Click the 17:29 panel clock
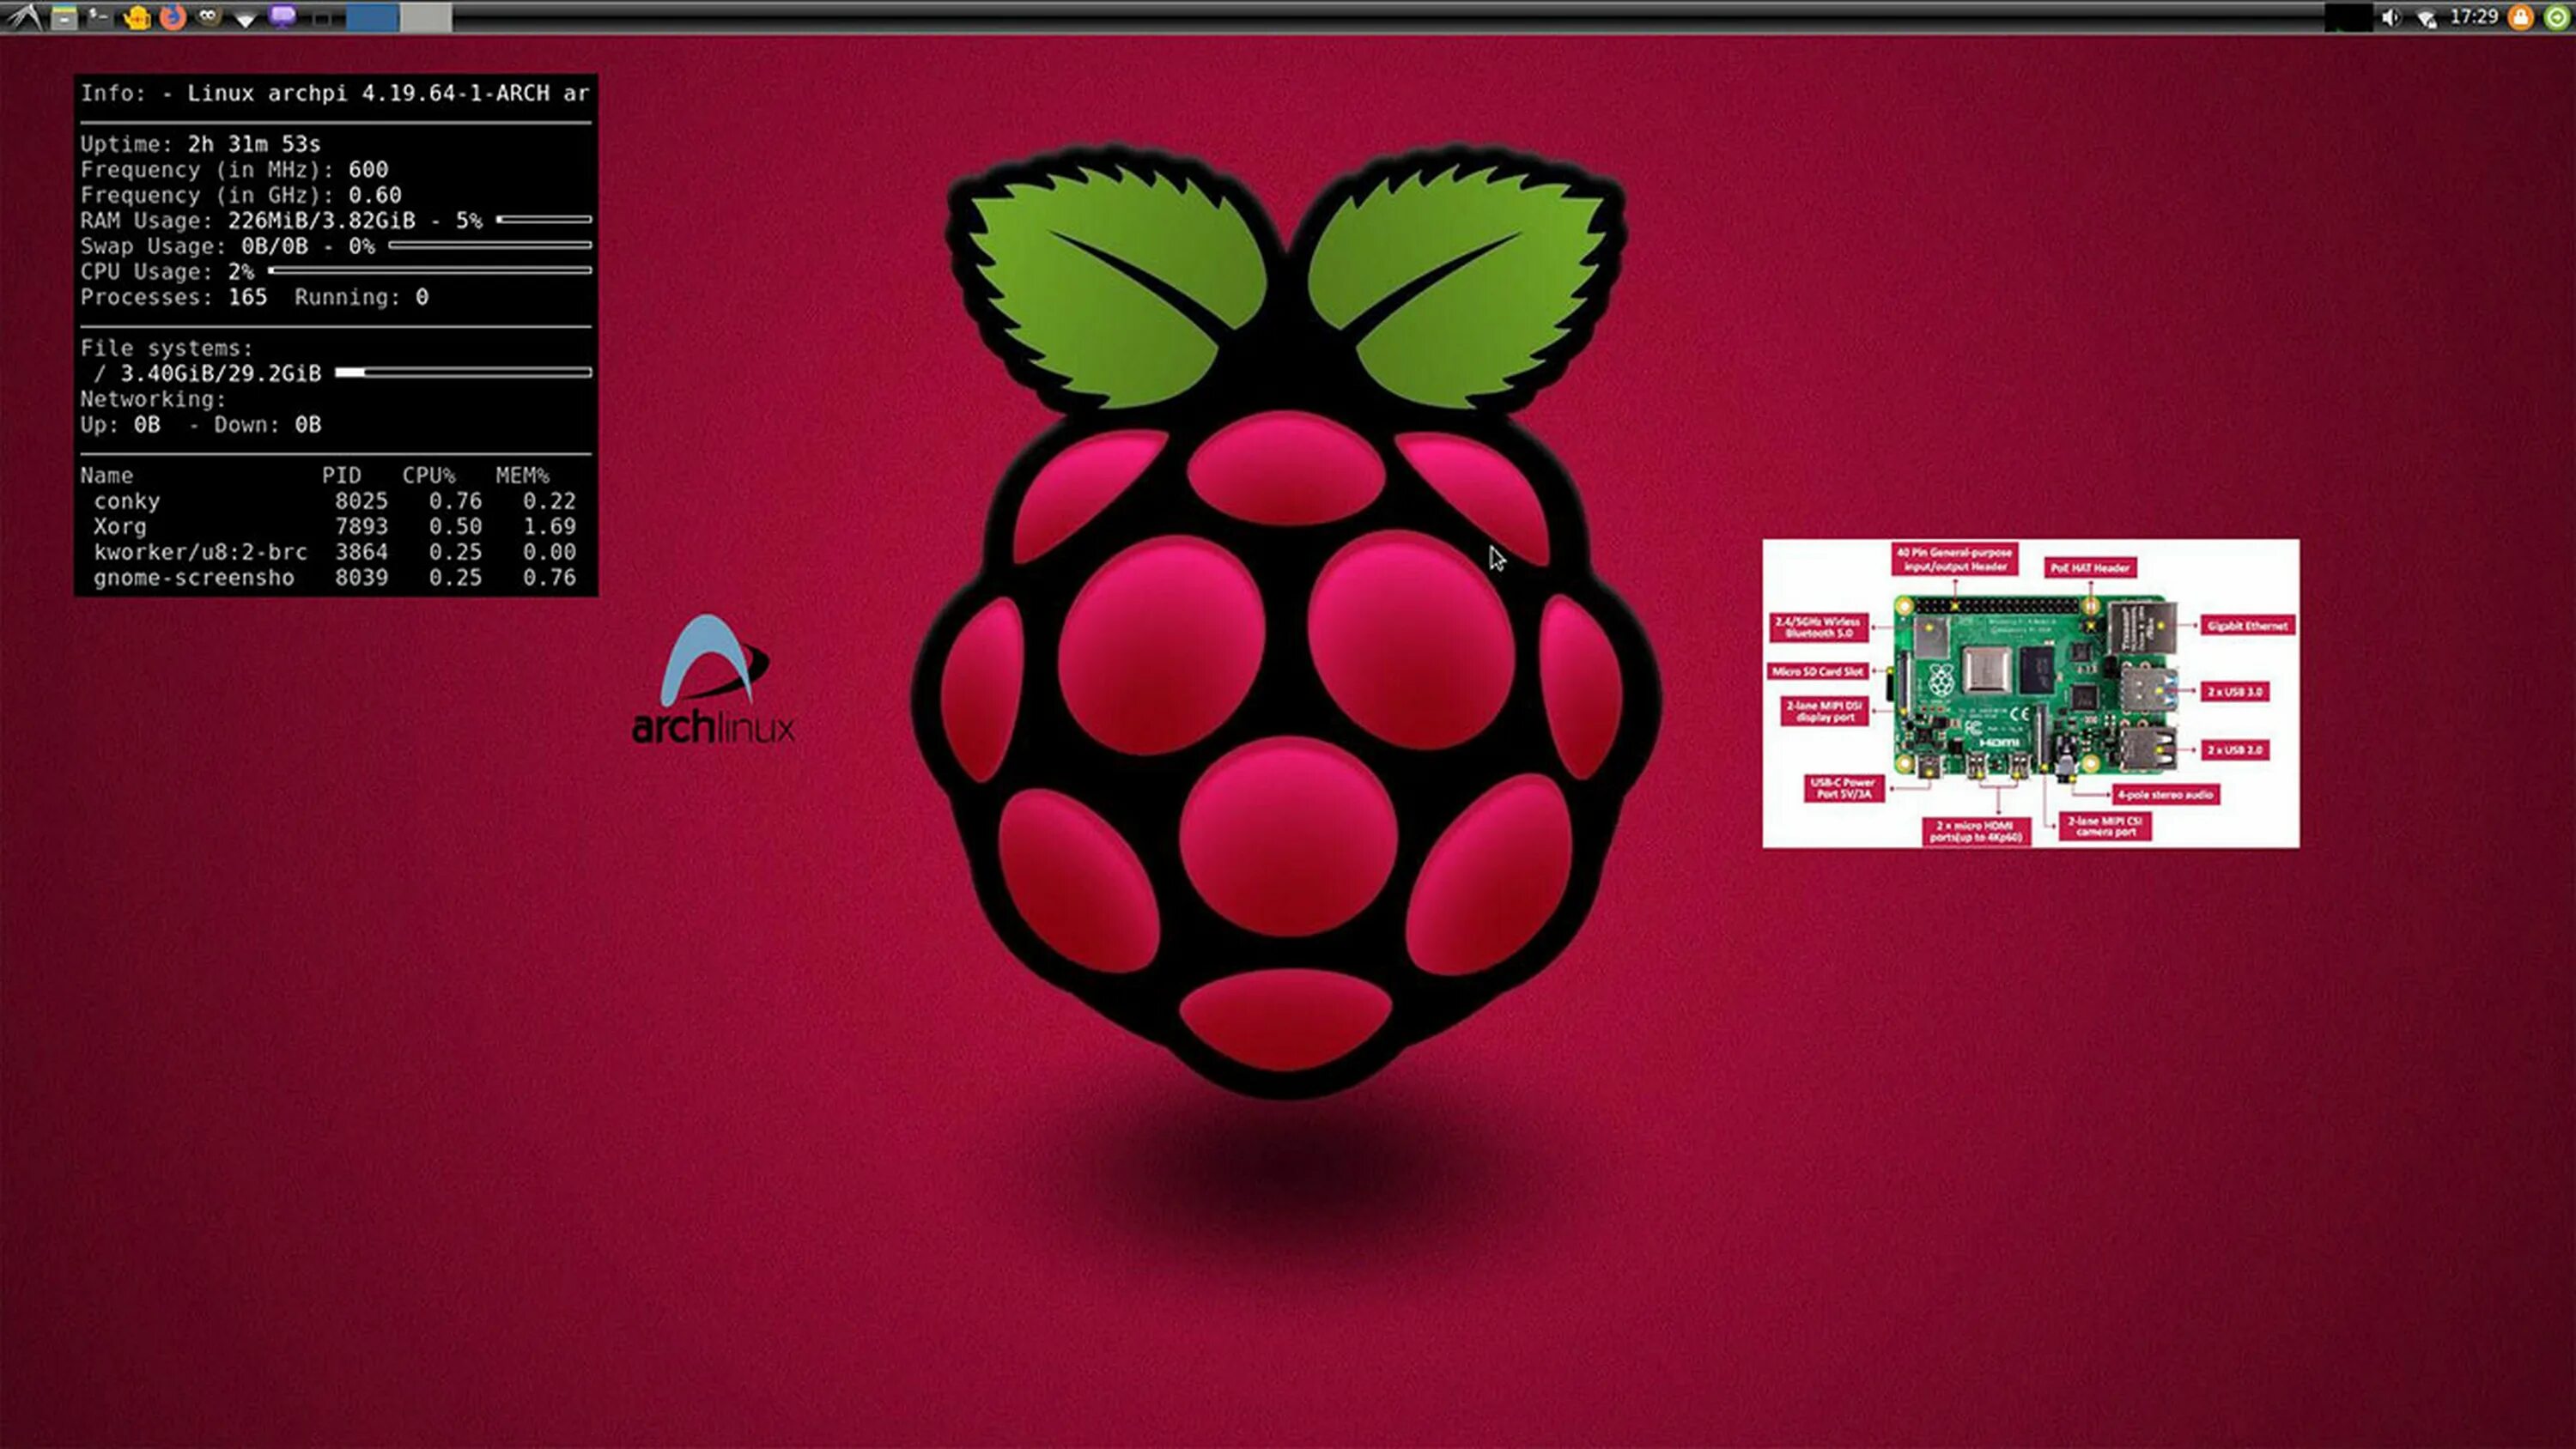This screenshot has width=2576, height=1449. coord(2474,17)
